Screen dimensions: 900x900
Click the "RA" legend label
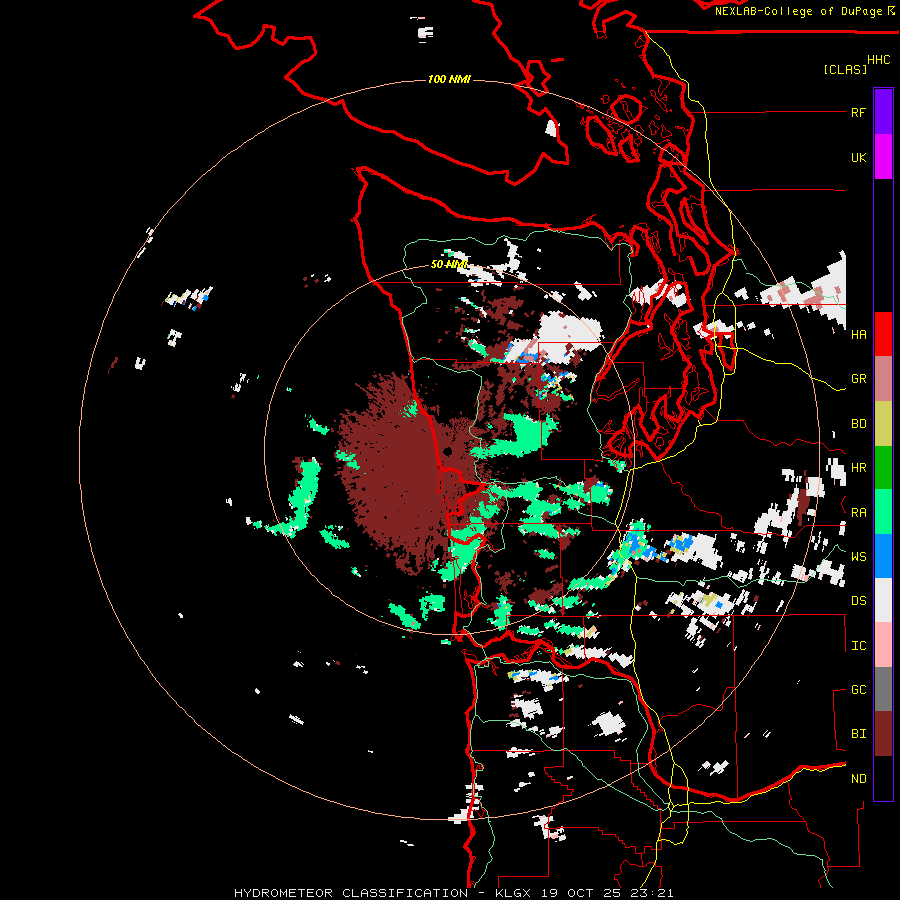pos(858,513)
